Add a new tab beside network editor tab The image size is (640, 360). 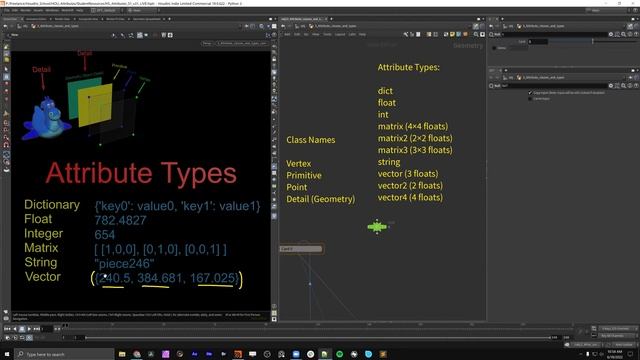[x=331, y=19]
